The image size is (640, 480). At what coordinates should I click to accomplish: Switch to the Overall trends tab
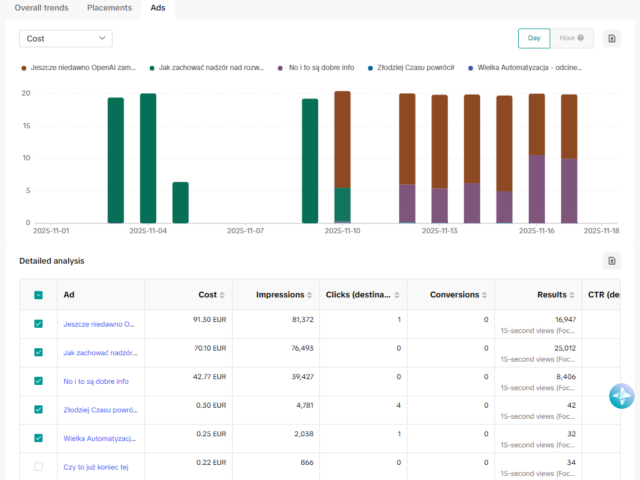pyautogui.click(x=40, y=8)
